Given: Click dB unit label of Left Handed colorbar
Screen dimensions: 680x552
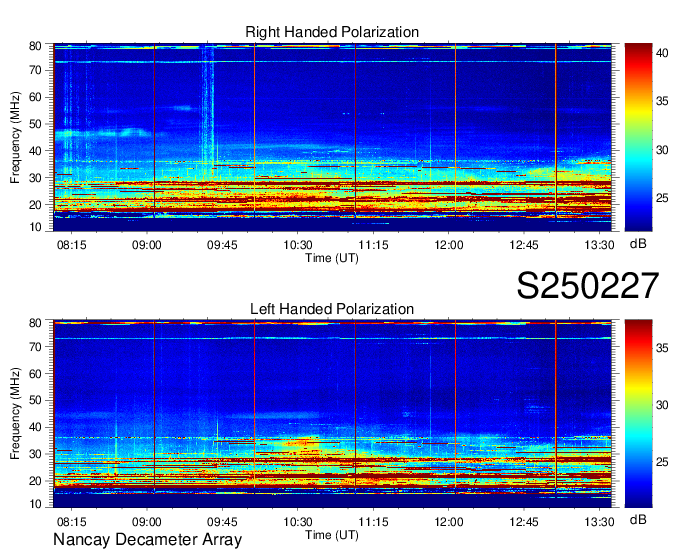Looking at the screenshot, I should point(638,520).
